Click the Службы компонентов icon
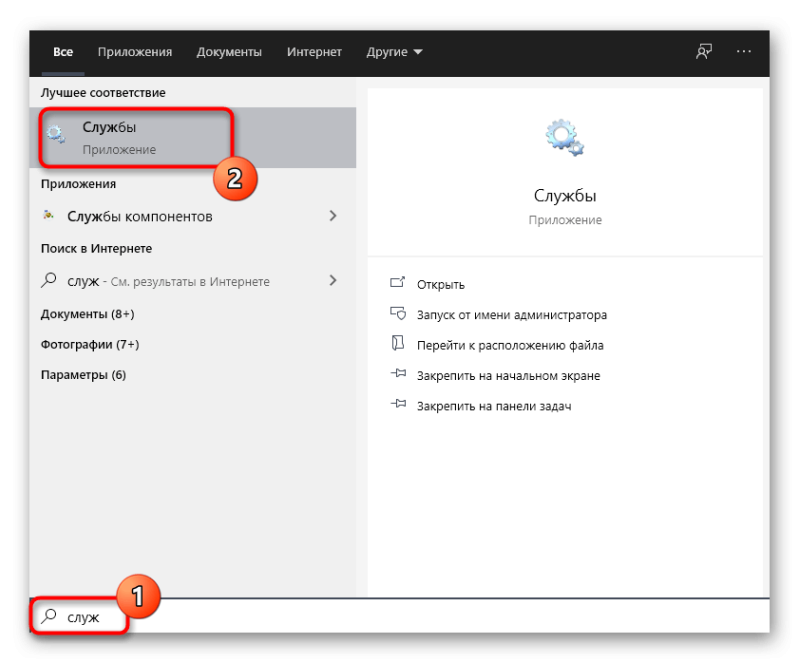The height and width of the screenshot is (663, 800). [48, 215]
